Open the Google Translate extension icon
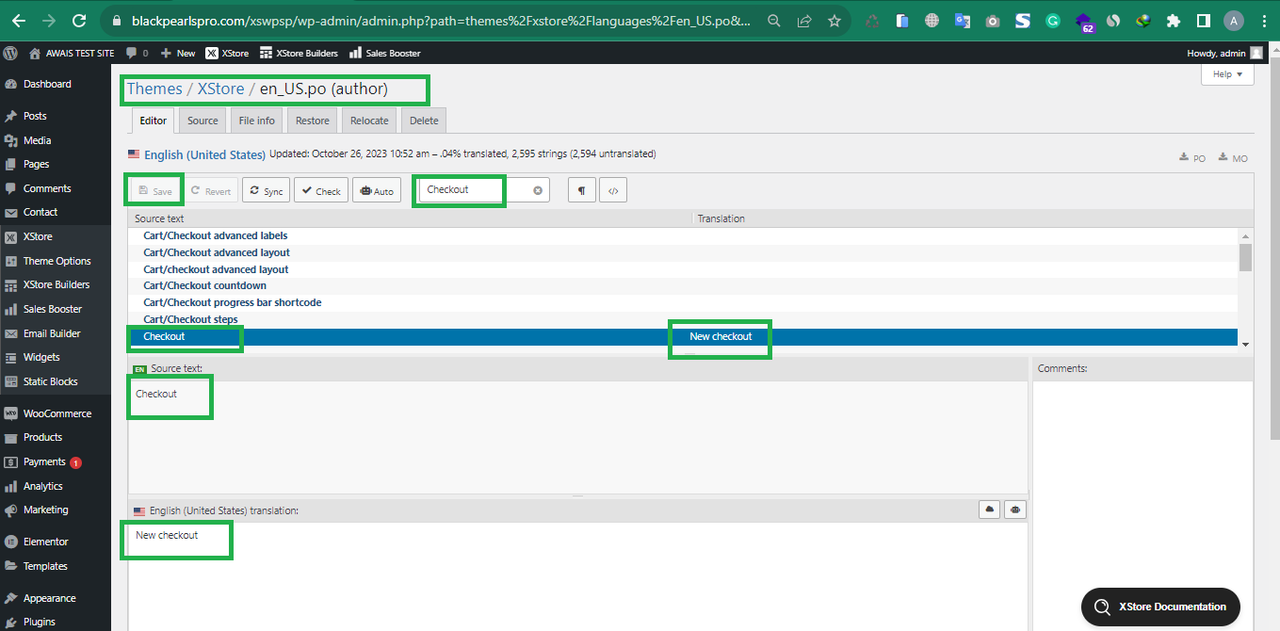Image resolution: width=1280 pixels, height=631 pixels. pyautogui.click(x=962, y=20)
